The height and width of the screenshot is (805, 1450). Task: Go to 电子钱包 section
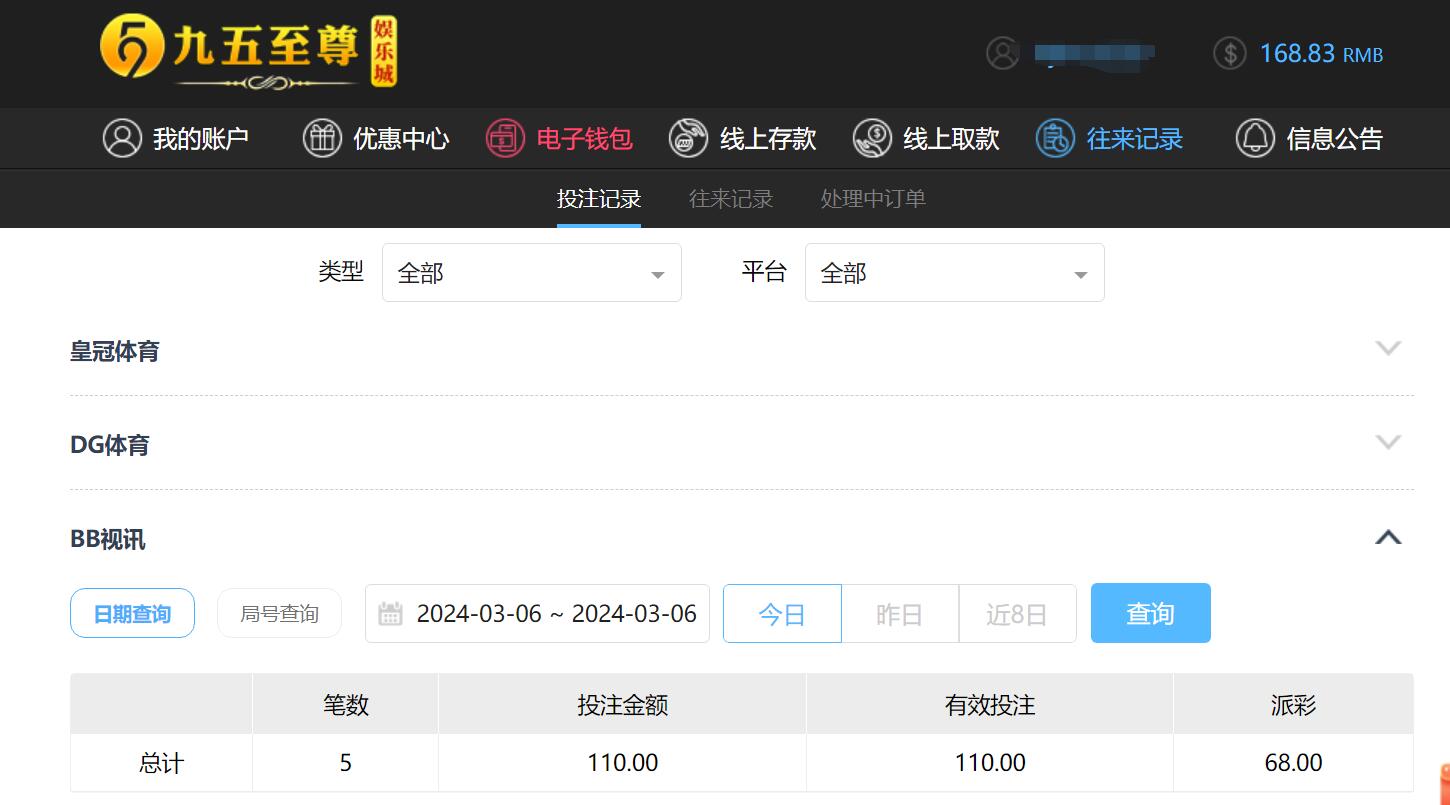tap(559, 138)
